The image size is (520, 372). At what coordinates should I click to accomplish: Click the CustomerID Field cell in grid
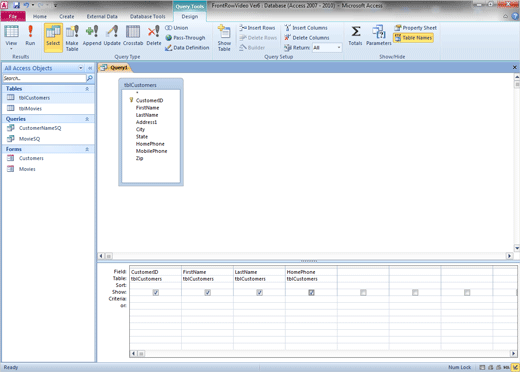(x=155, y=272)
